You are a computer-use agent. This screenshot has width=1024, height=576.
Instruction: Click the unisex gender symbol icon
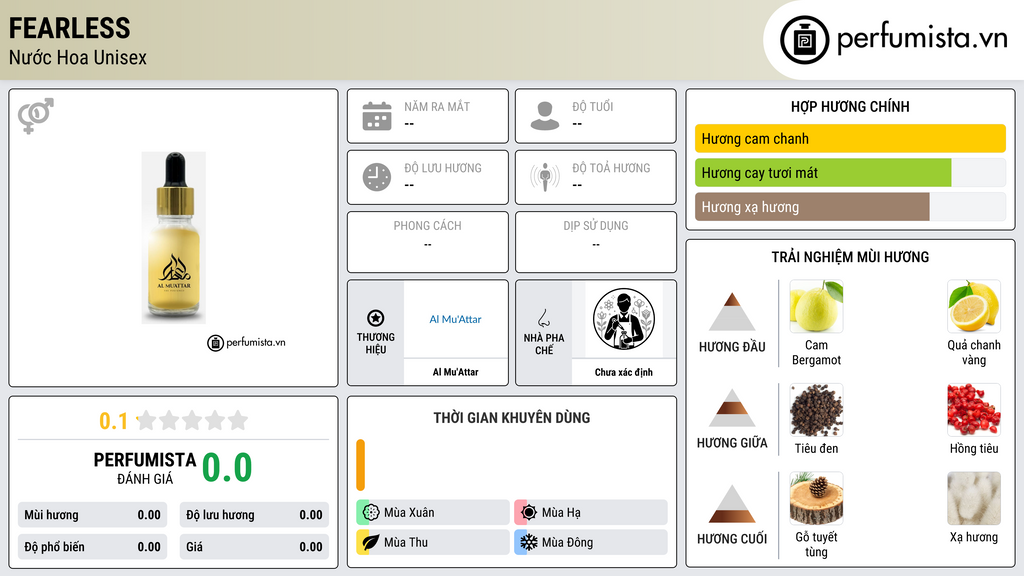point(35,116)
